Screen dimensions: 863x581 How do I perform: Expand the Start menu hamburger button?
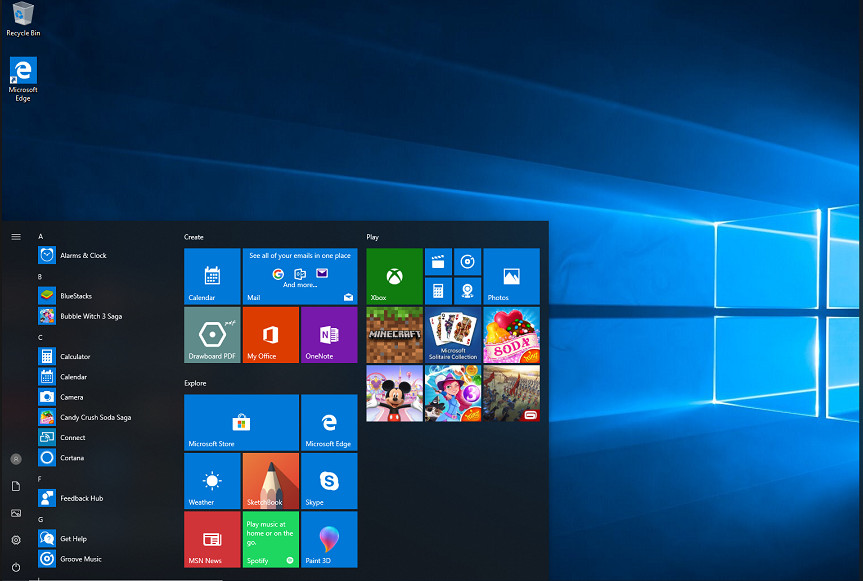16,237
